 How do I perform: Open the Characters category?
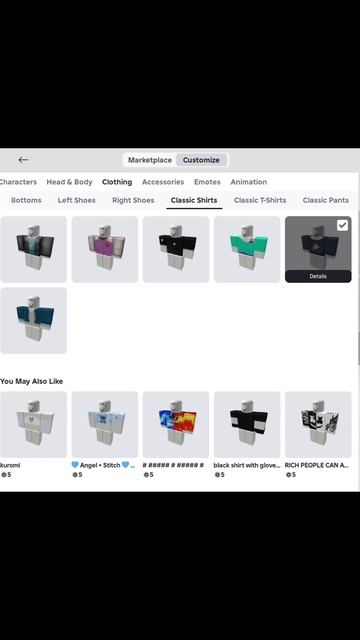pyautogui.click(x=18, y=182)
